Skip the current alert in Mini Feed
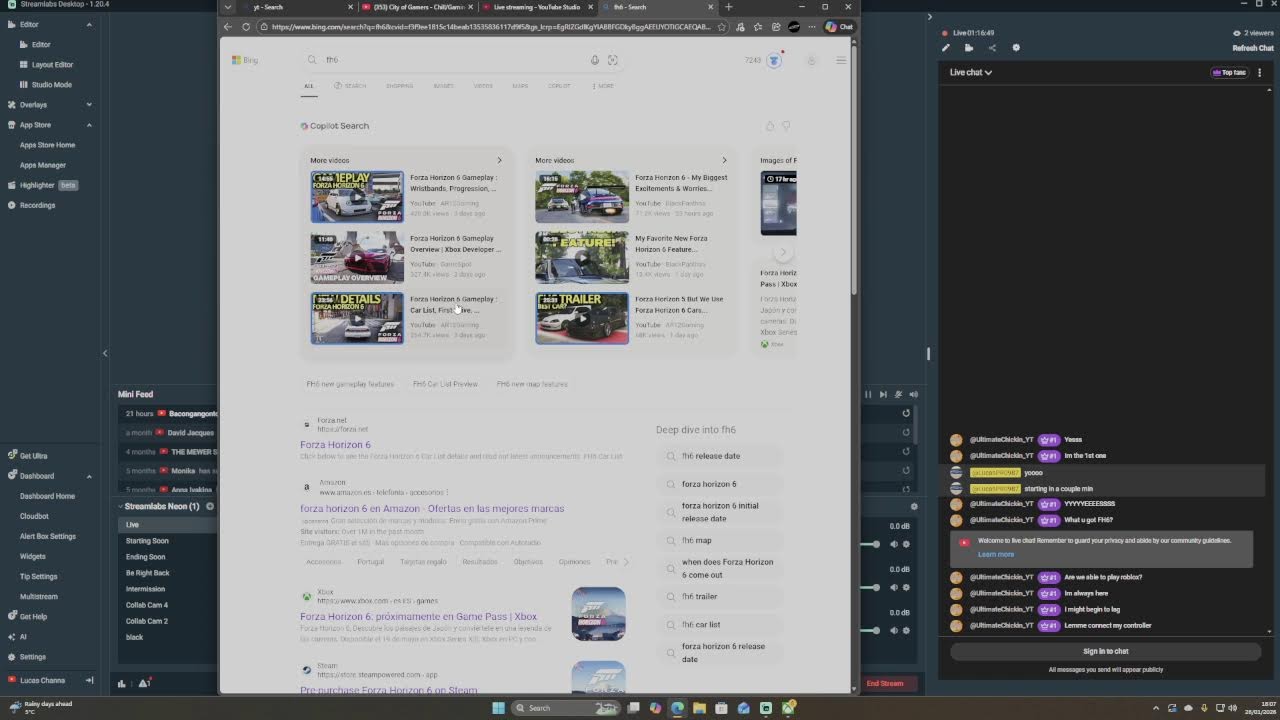The height and width of the screenshot is (720, 1280). coord(883,394)
